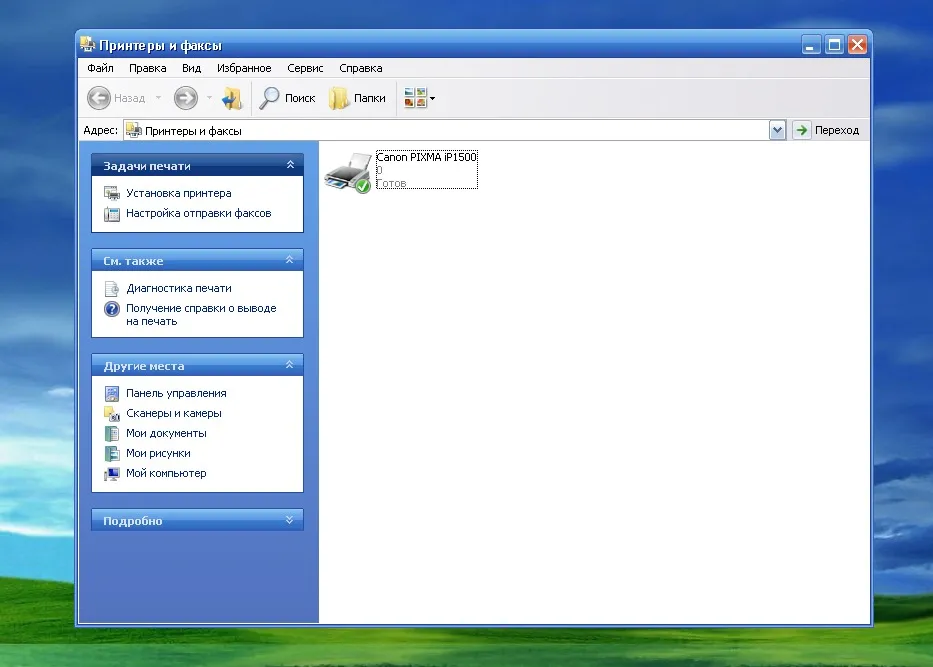This screenshot has height=667, width=933.
Task: Open the Файл menu
Action: [x=100, y=68]
